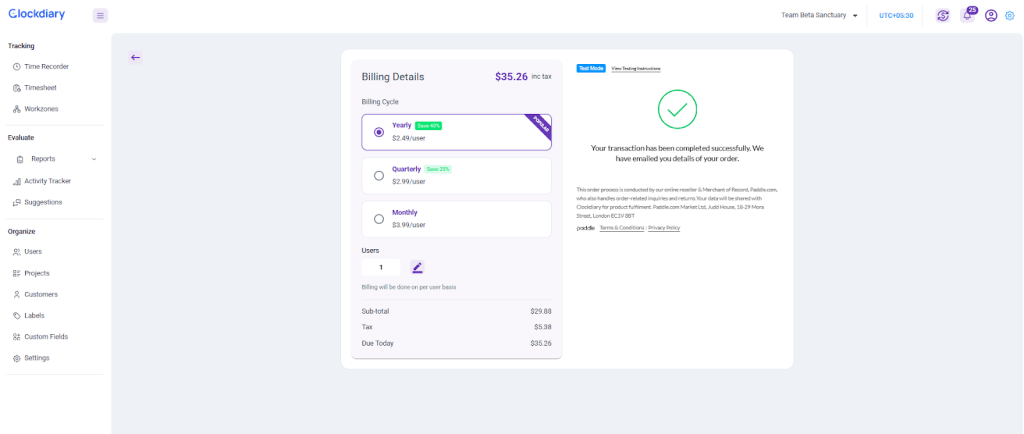
Task: Click the edit users pencil icon
Action: (417, 267)
